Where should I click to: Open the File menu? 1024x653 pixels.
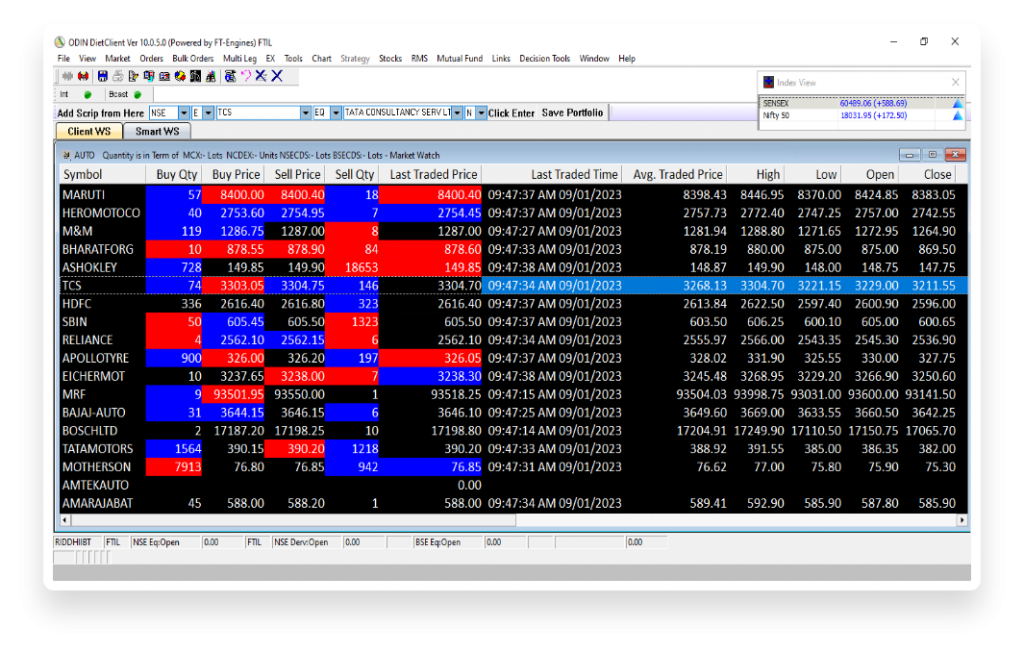coord(63,59)
